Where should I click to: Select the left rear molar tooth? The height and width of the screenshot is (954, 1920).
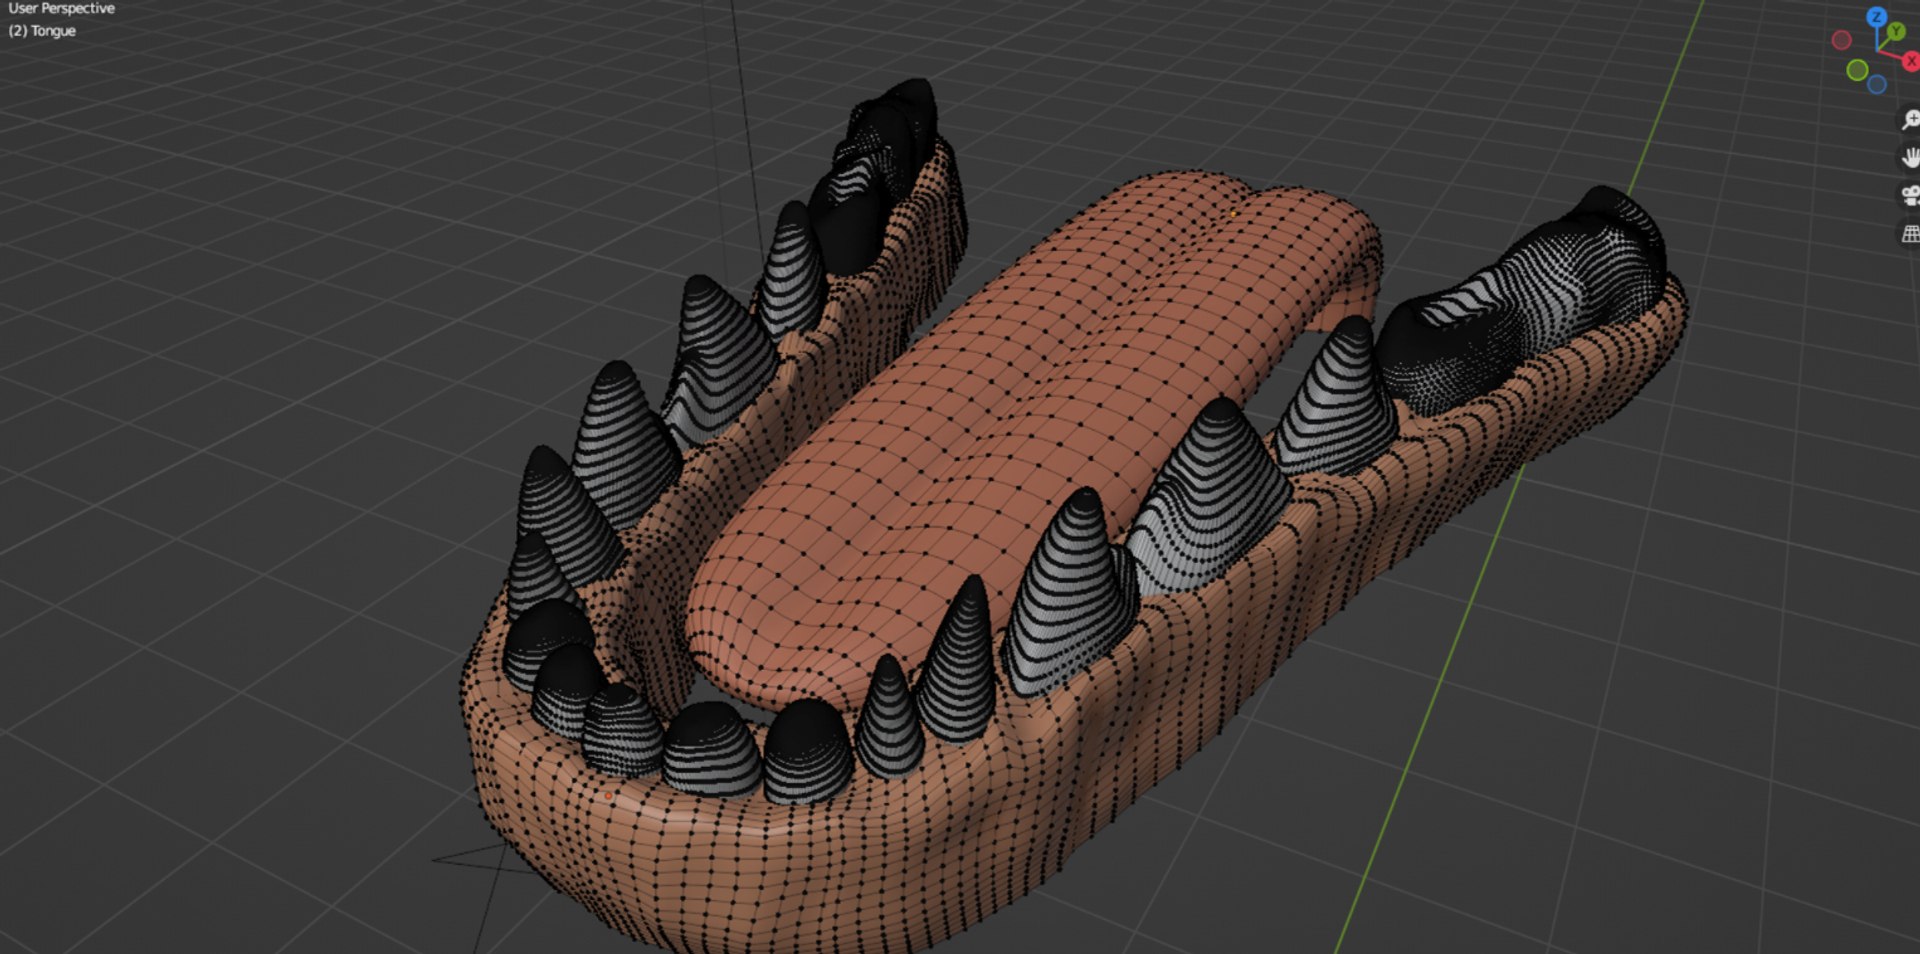[875, 170]
